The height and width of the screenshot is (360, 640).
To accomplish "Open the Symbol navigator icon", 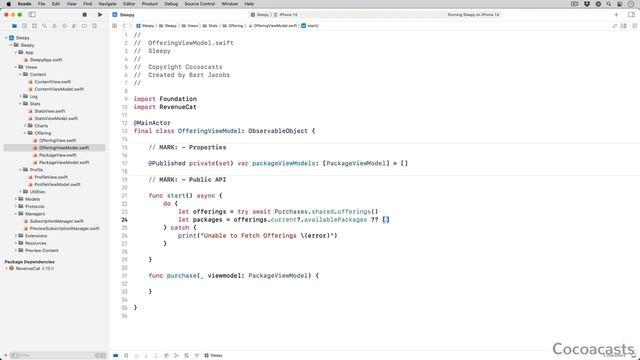I will click(34, 26).
